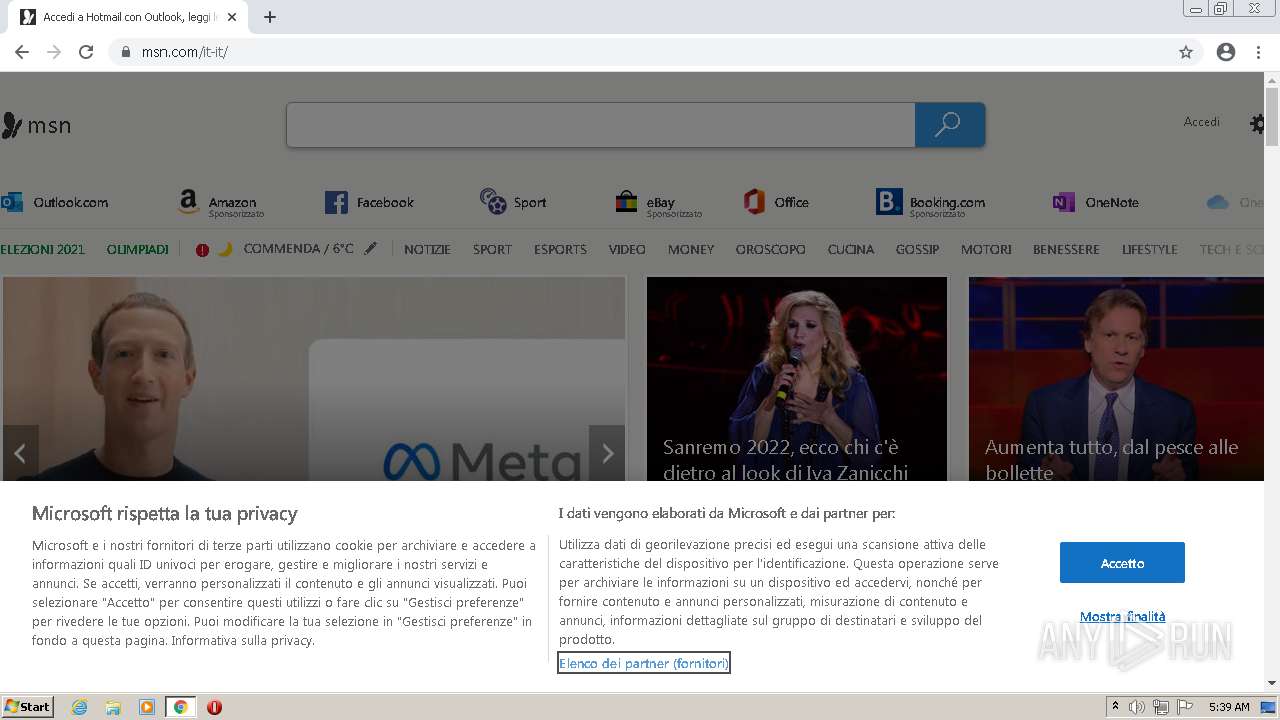1280x720 pixels.
Task: Open the Chrome profile avatar icon
Action: pyautogui.click(x=1226, y=52)
